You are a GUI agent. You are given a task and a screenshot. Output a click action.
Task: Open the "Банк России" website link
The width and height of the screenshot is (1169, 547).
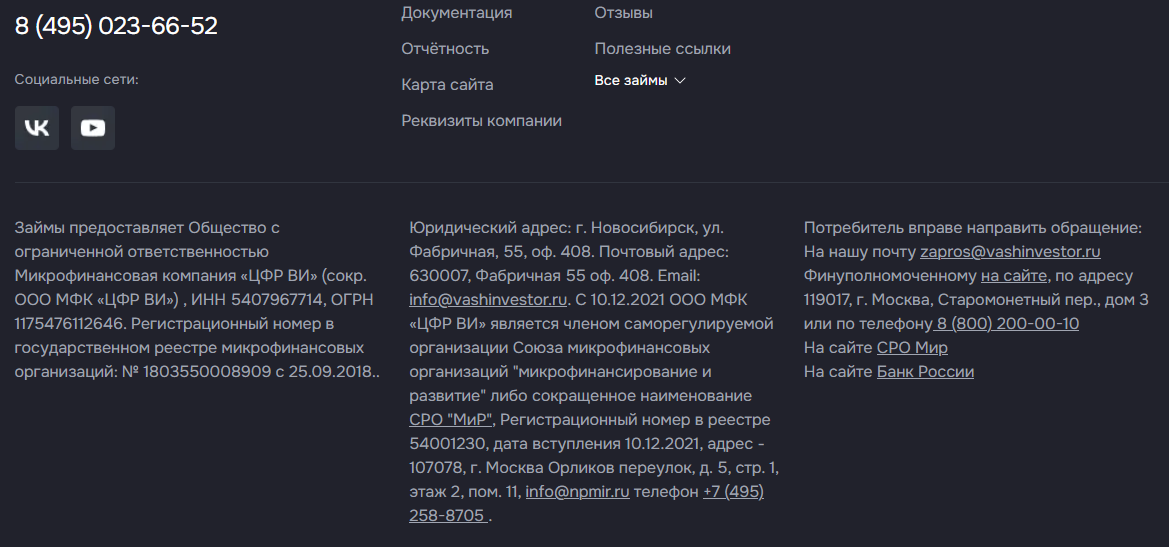pos(925,372)
